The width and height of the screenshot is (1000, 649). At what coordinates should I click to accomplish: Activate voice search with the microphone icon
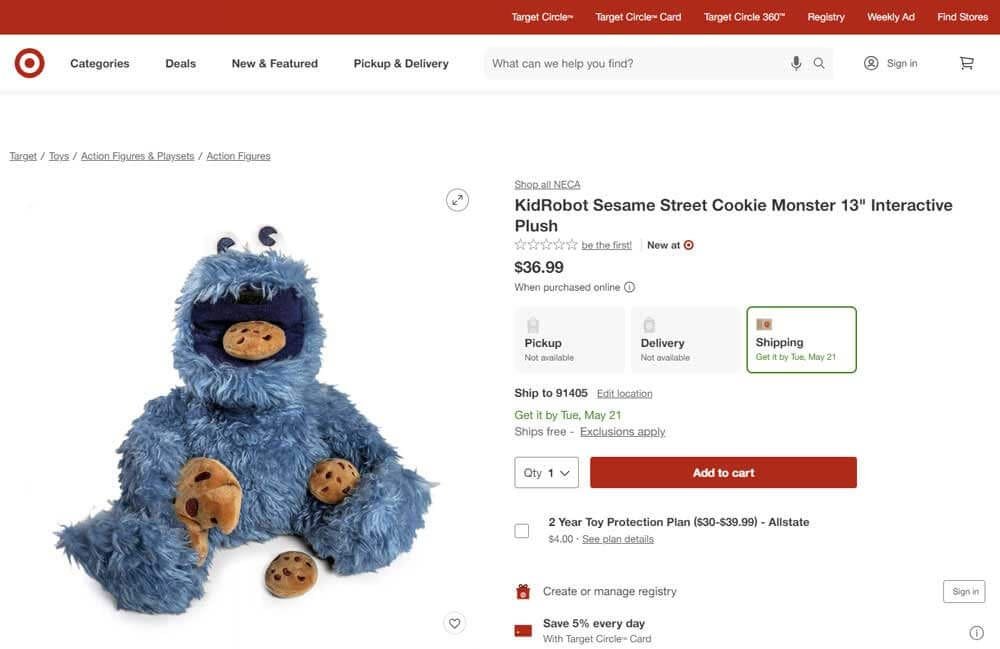point(795,62)
